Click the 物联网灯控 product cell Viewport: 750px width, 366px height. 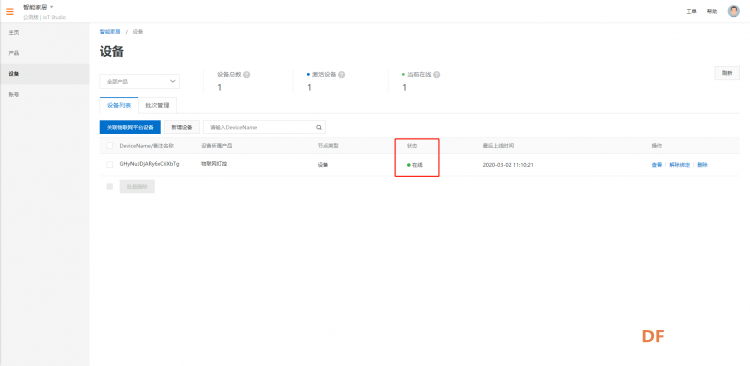214,164
